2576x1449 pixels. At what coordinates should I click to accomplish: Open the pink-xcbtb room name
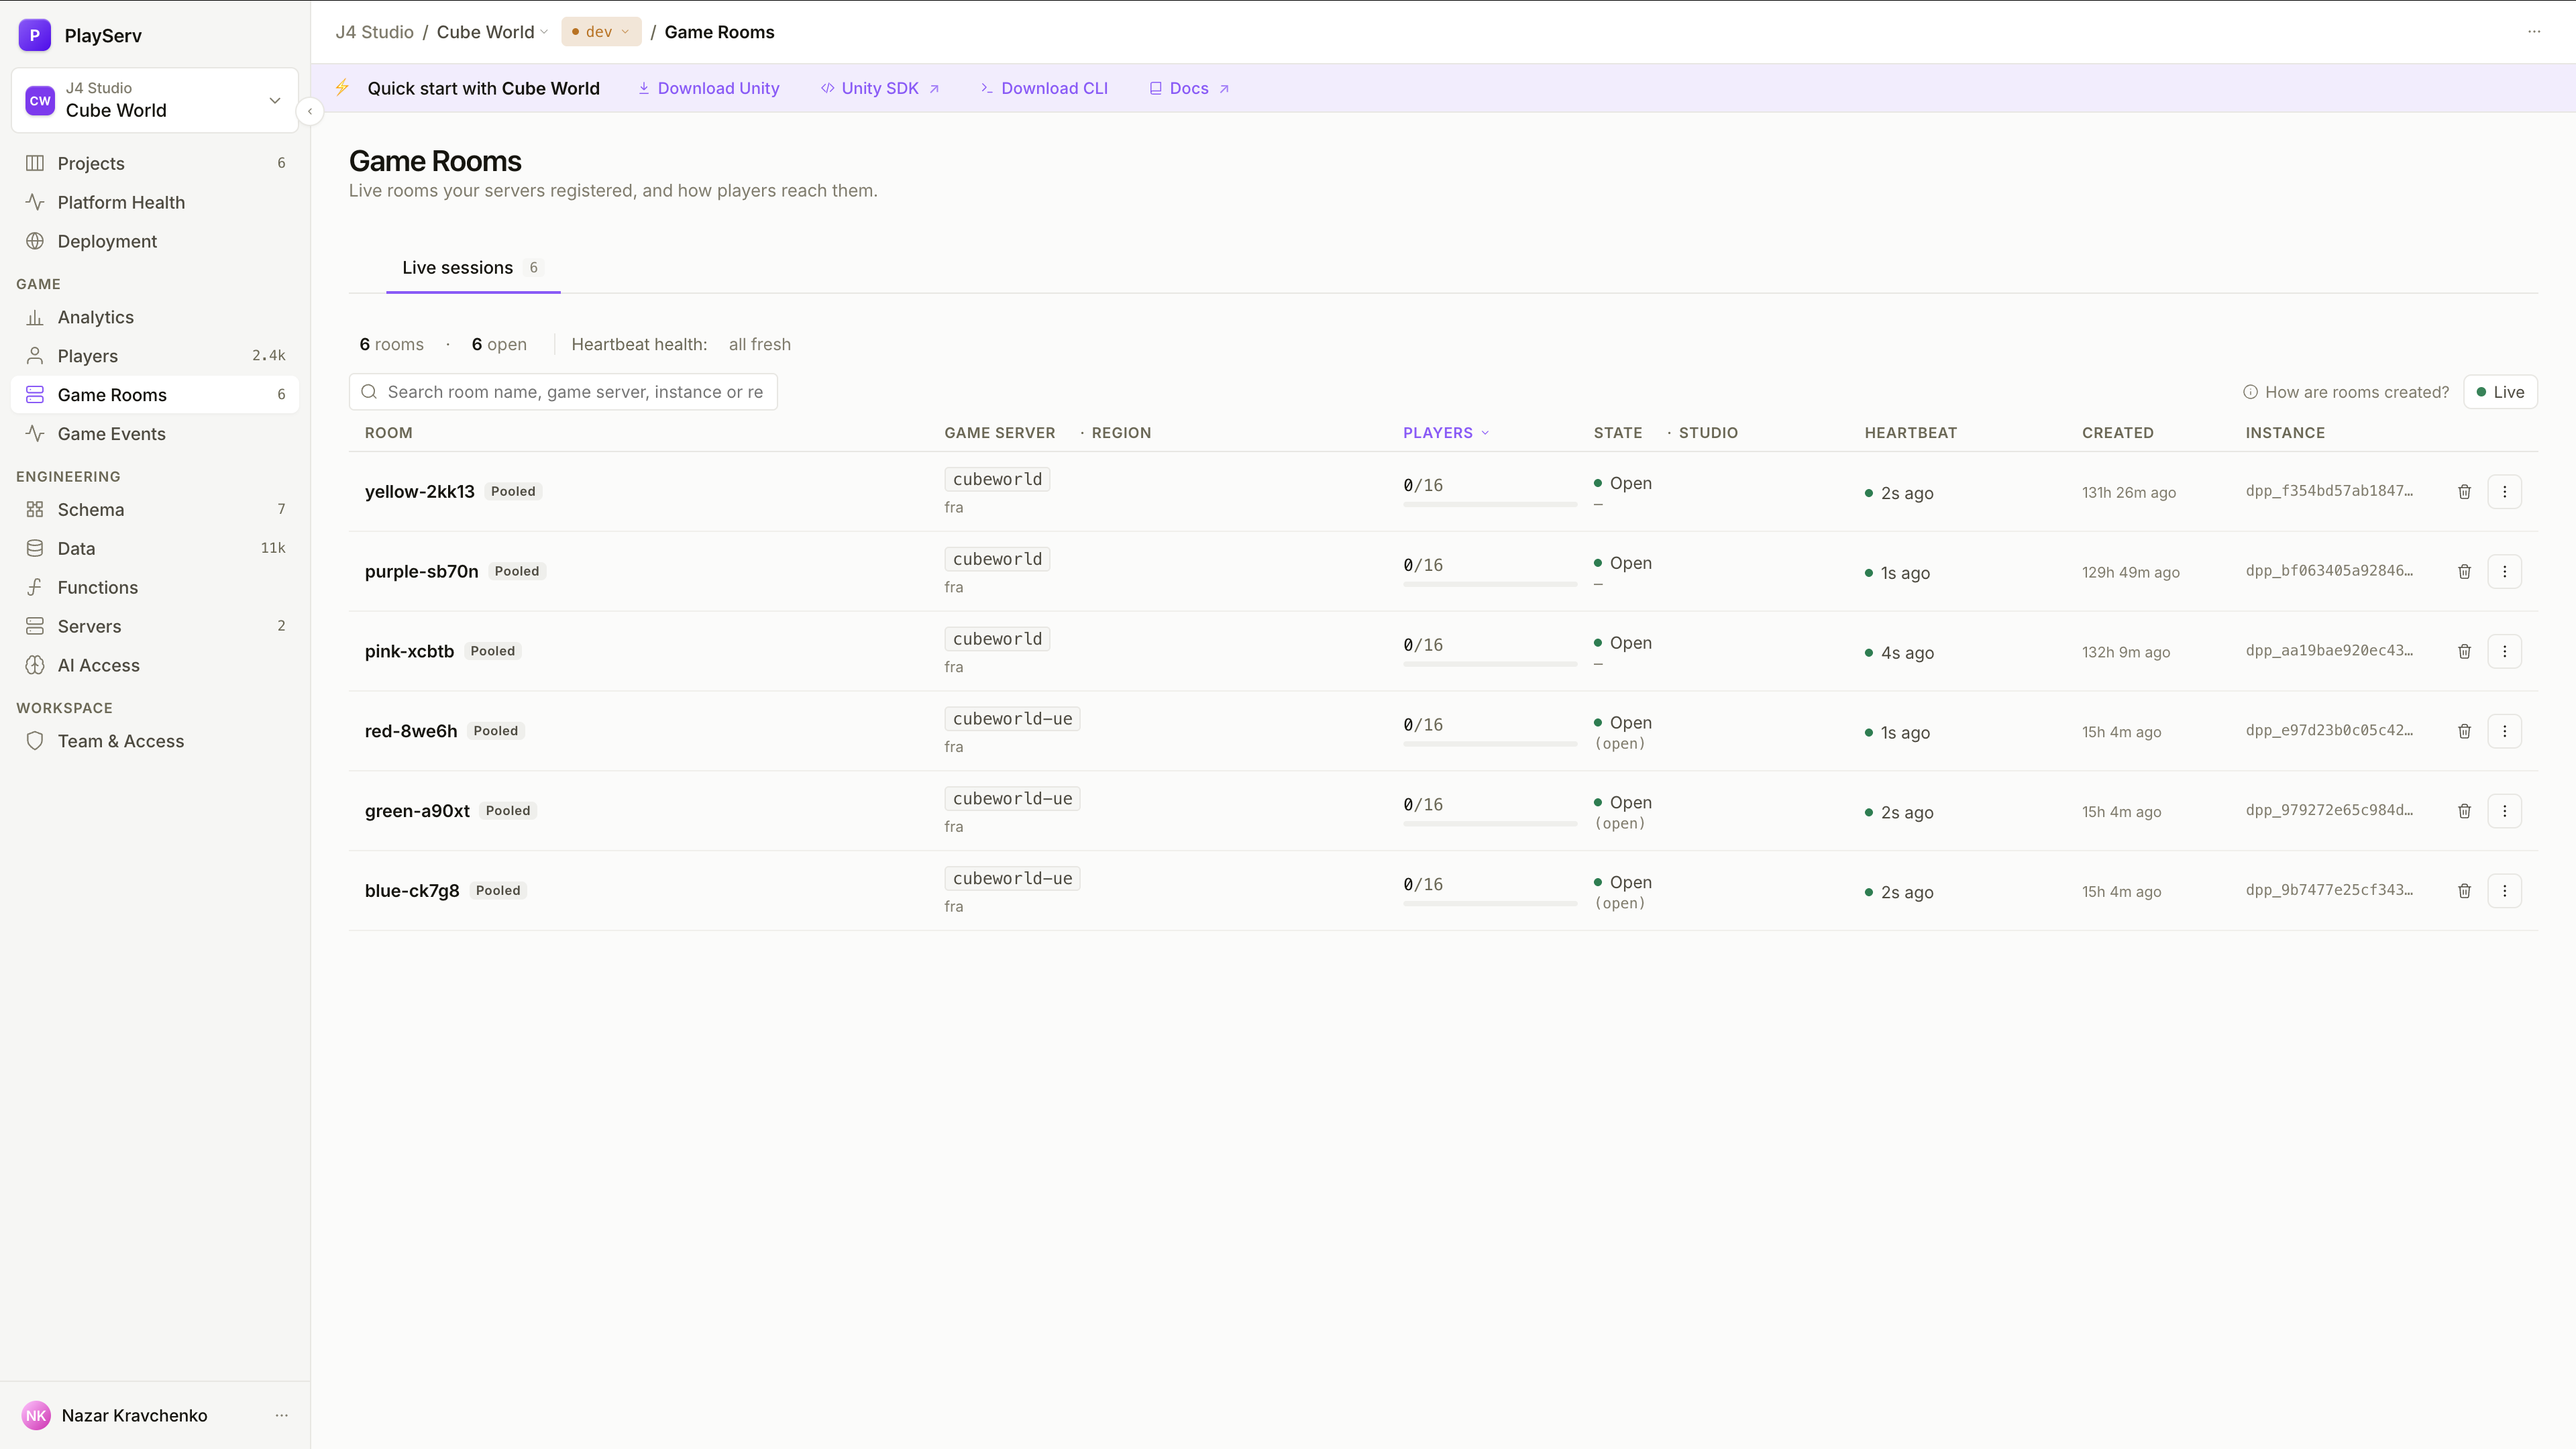(x=409, y=651)
